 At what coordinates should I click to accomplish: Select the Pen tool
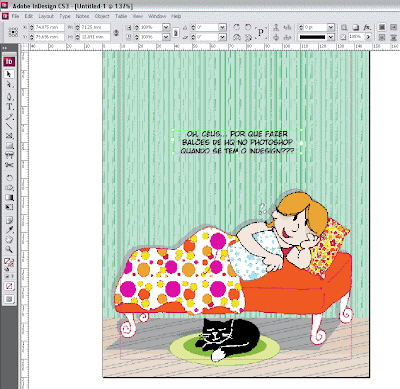point(9,97)
